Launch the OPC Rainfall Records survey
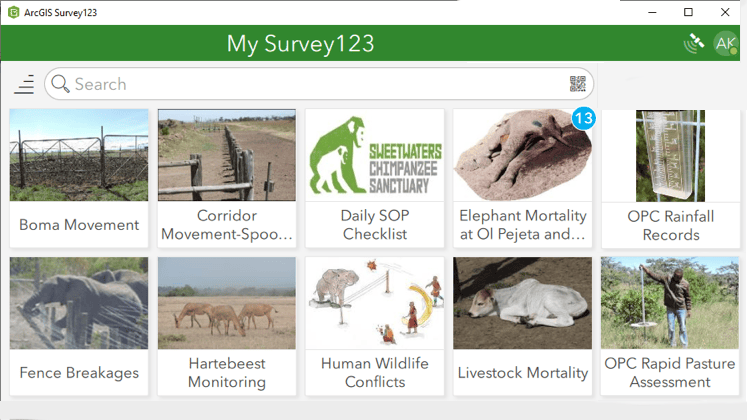 point(671,180)
